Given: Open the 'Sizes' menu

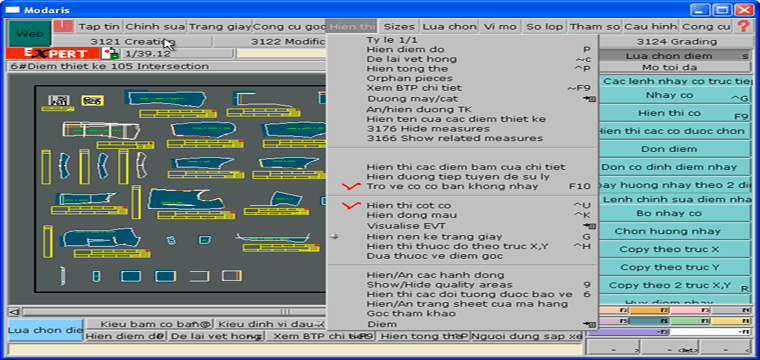Looking at the screenshot, I should 399,27.
